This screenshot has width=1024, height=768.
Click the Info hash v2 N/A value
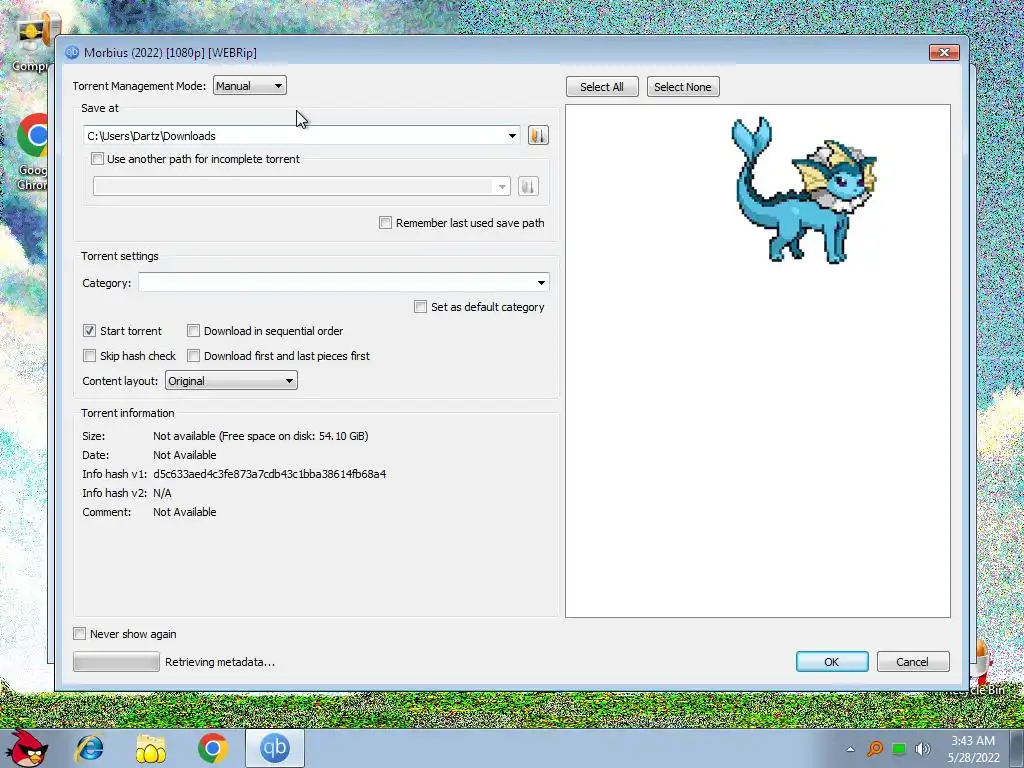163,492
